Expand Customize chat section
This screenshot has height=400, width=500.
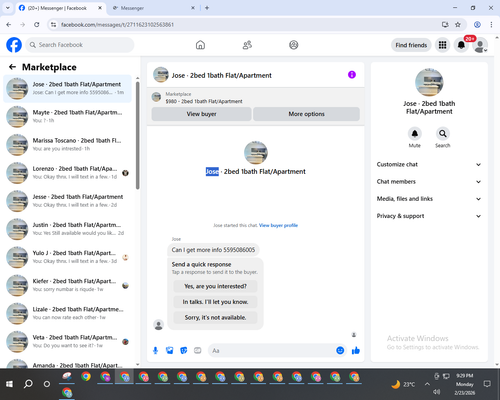(x=429, y=164)
